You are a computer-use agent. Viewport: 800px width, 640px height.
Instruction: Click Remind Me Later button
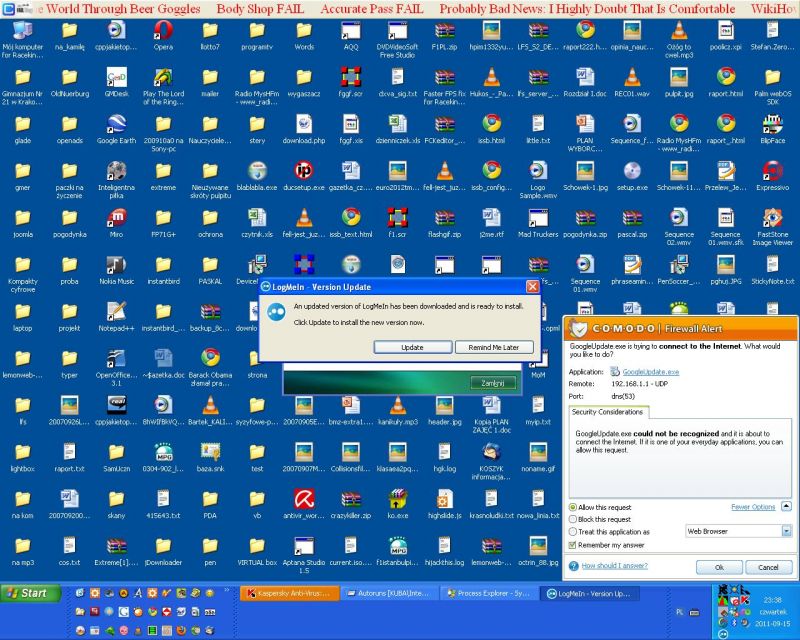(x=494, y=347)
